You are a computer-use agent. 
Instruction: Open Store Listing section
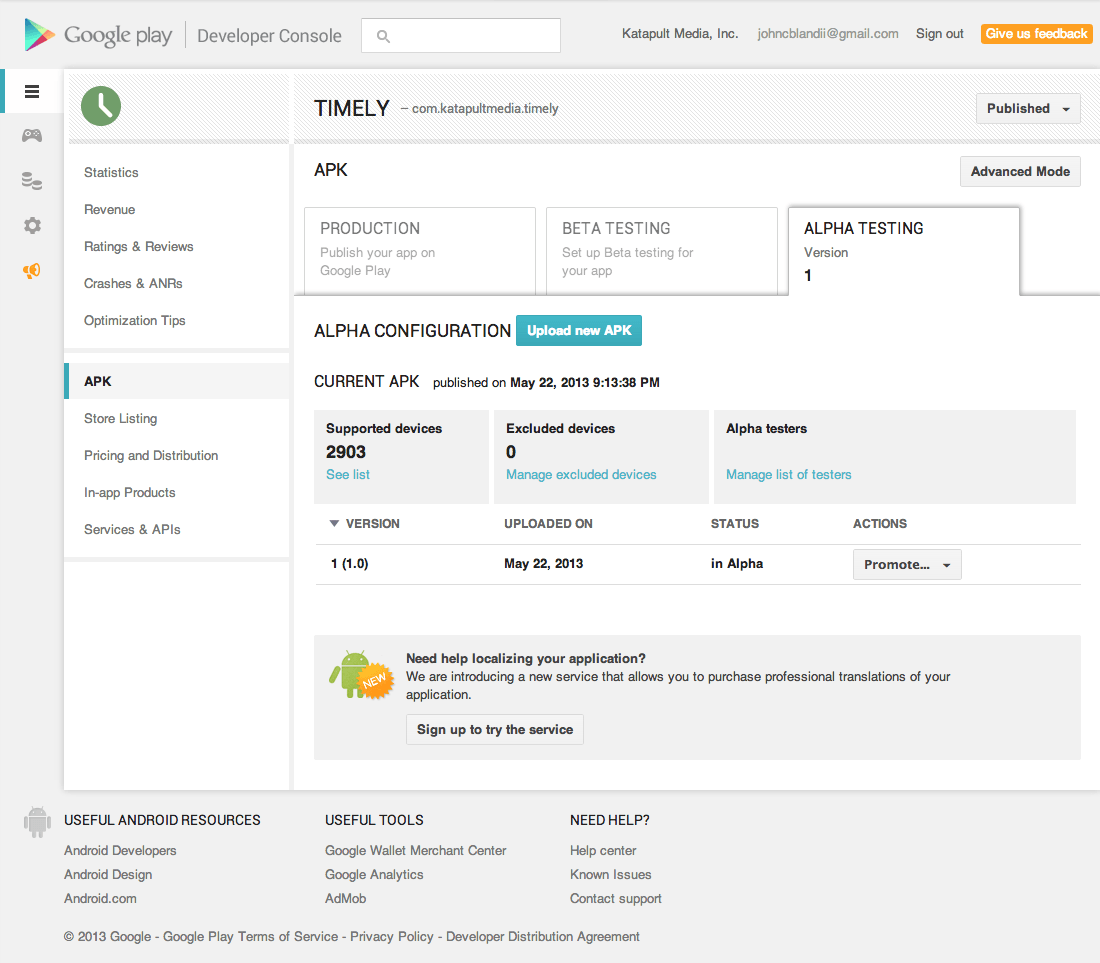click(121, 419)
